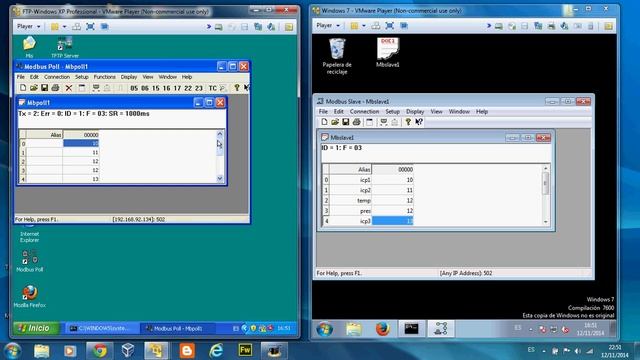
Task: Click function 23 button in Modbus Poll toolbar
Action: (199, 88)
